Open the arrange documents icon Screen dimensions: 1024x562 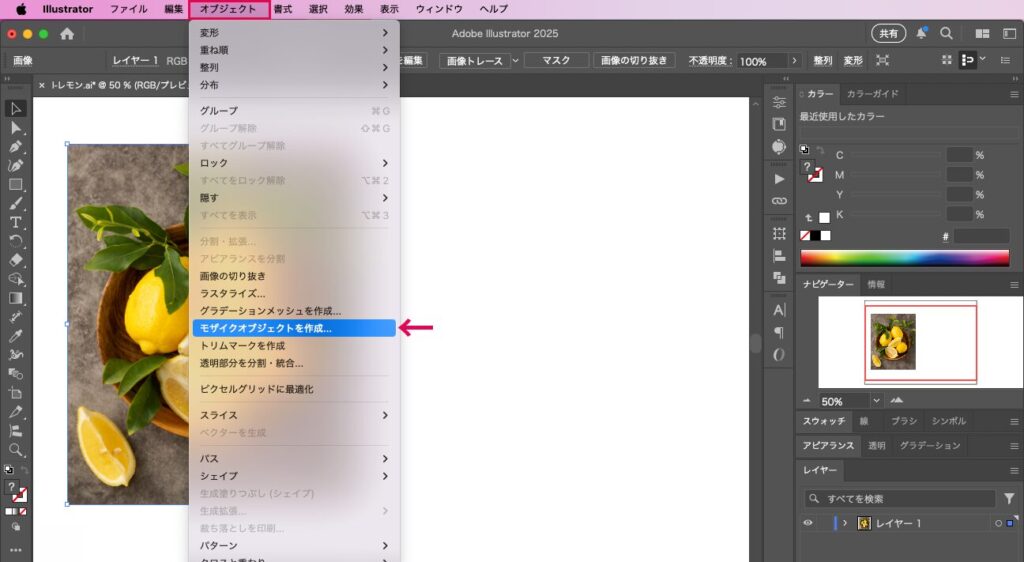coord(982,33)
